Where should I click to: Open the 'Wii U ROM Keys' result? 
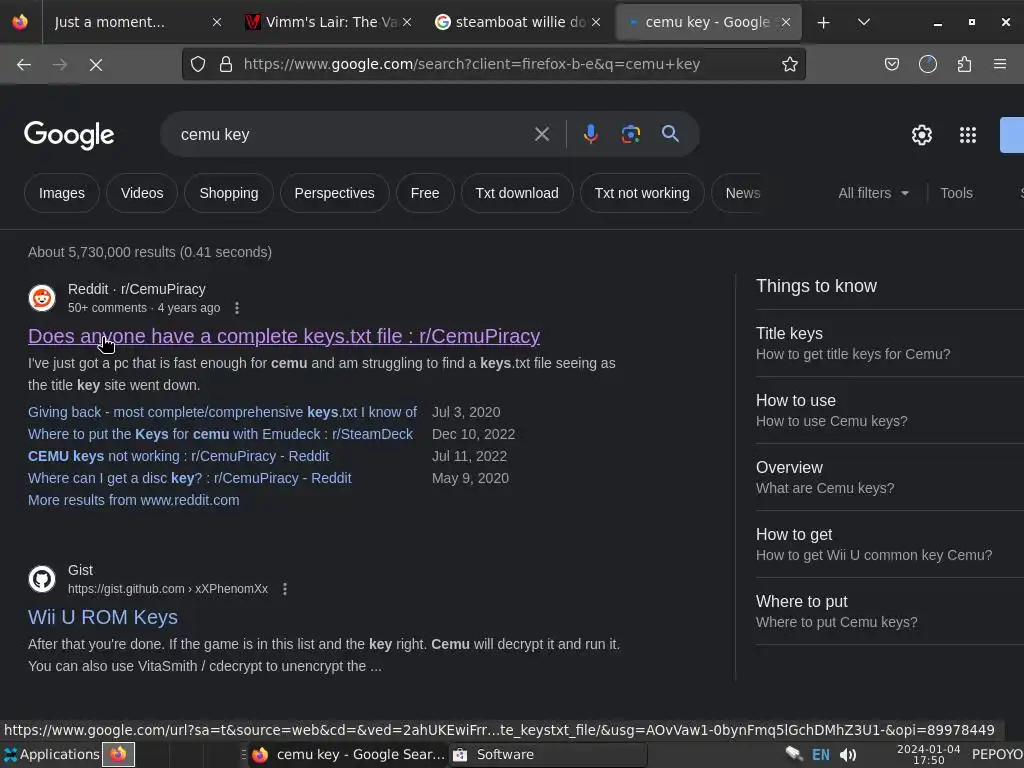tap(103, 617)
